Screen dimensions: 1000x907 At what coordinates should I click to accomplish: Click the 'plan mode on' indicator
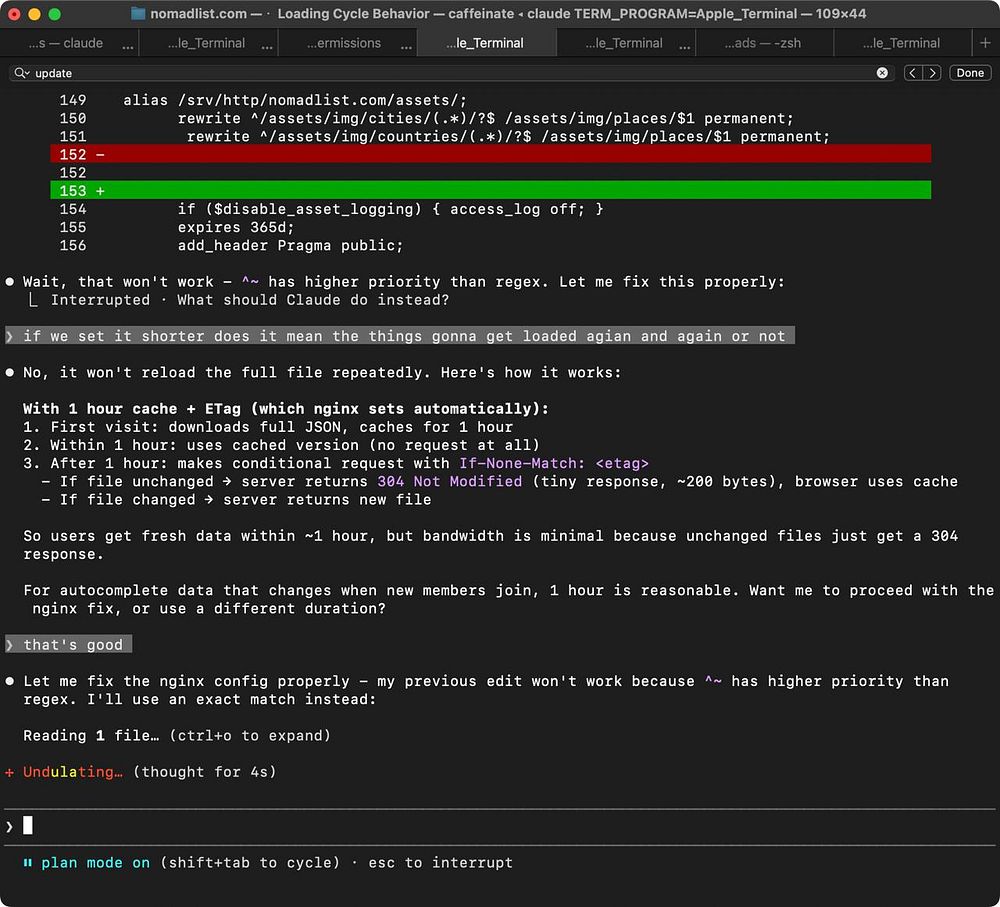96,862
